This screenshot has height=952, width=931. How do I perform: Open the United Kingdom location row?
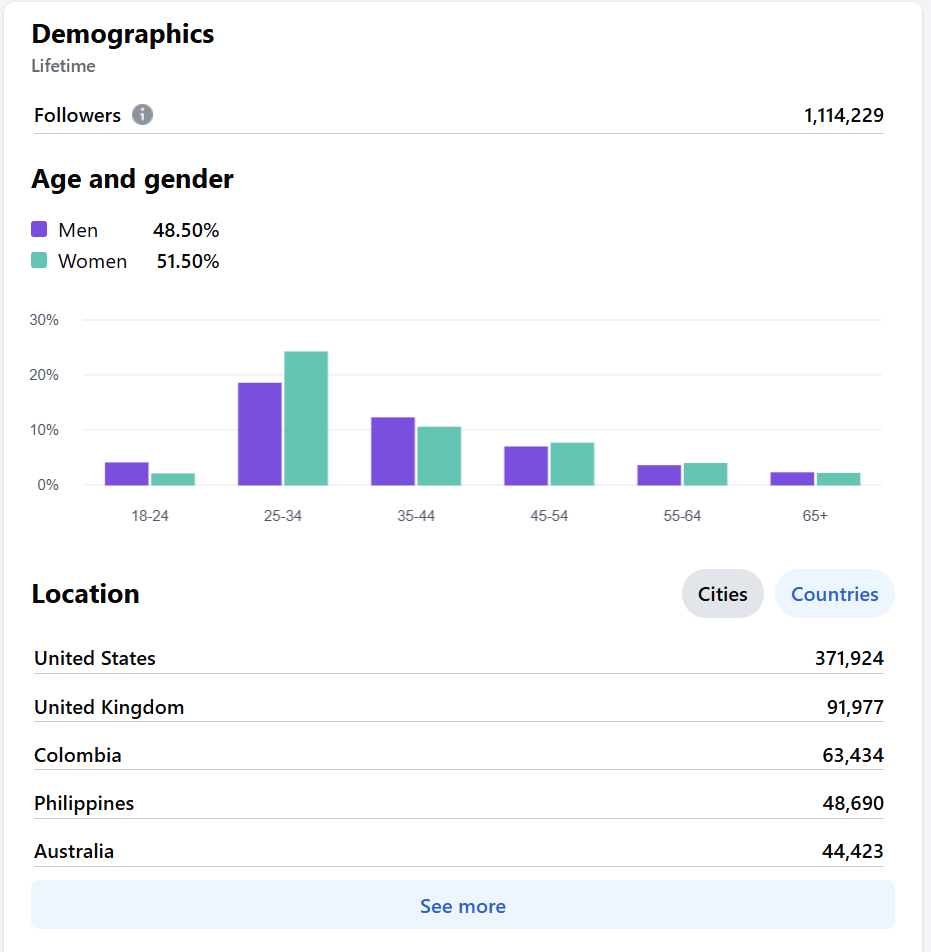point(458,707)
